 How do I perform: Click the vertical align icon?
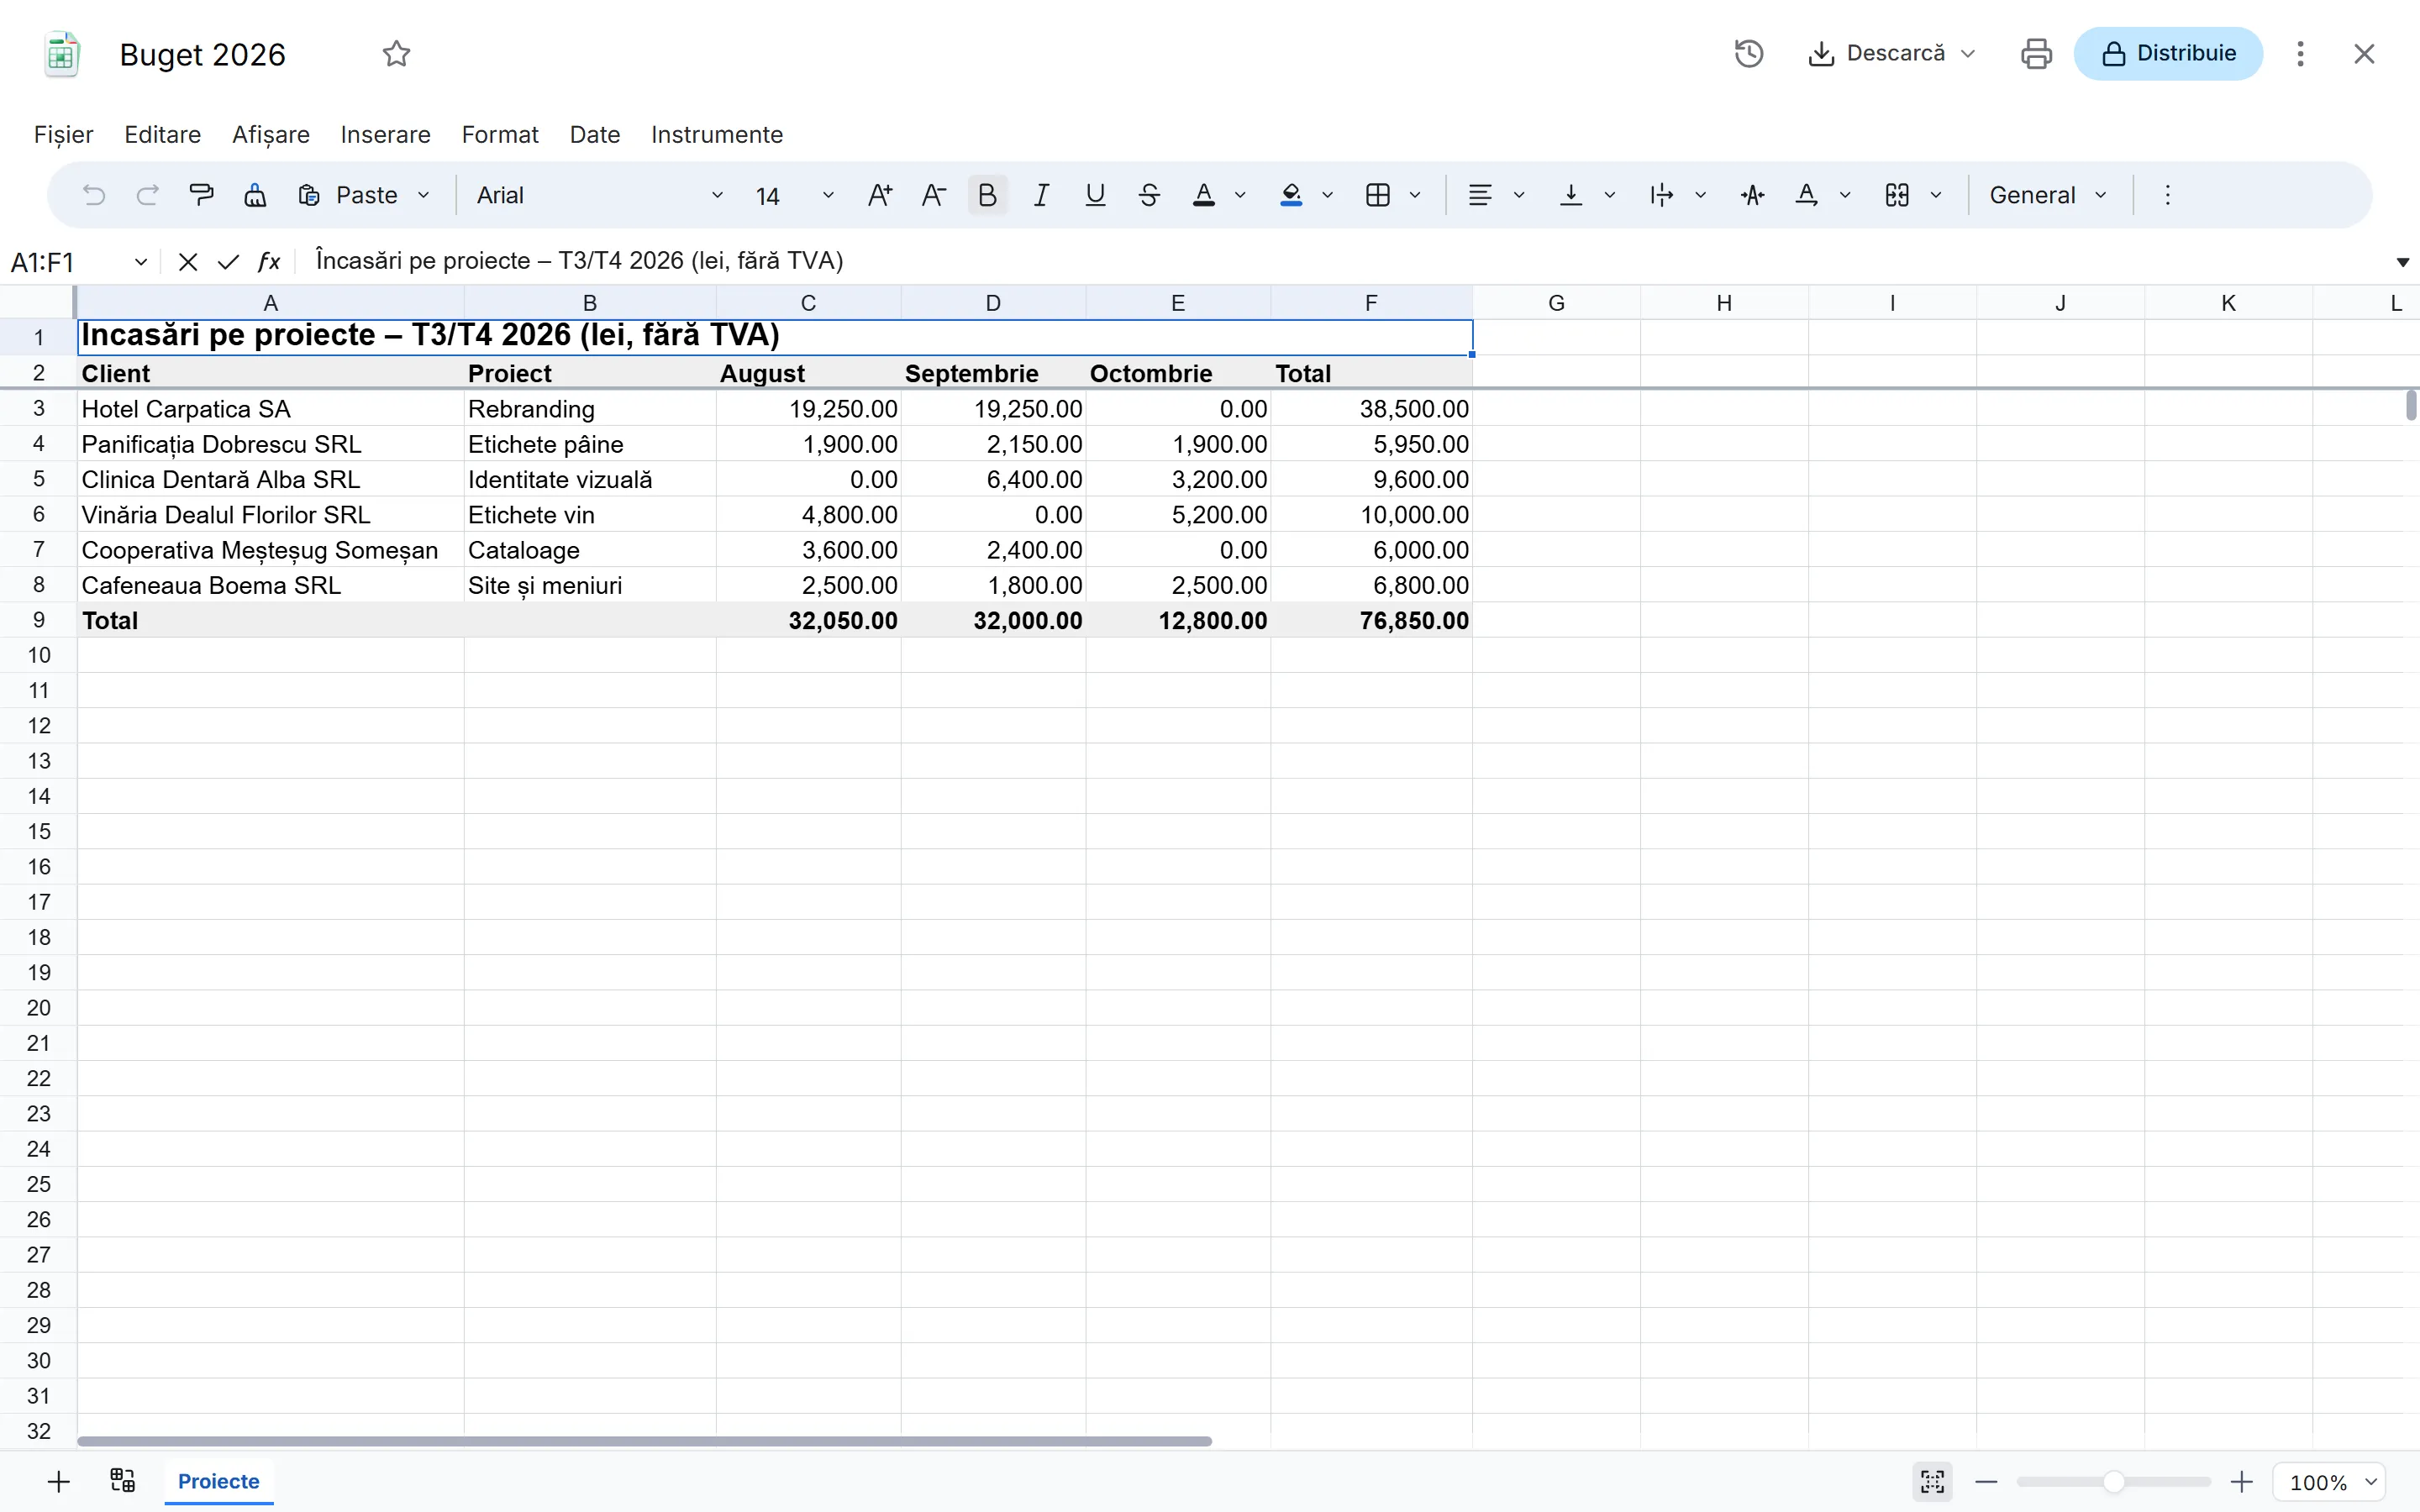[1571, 195]
